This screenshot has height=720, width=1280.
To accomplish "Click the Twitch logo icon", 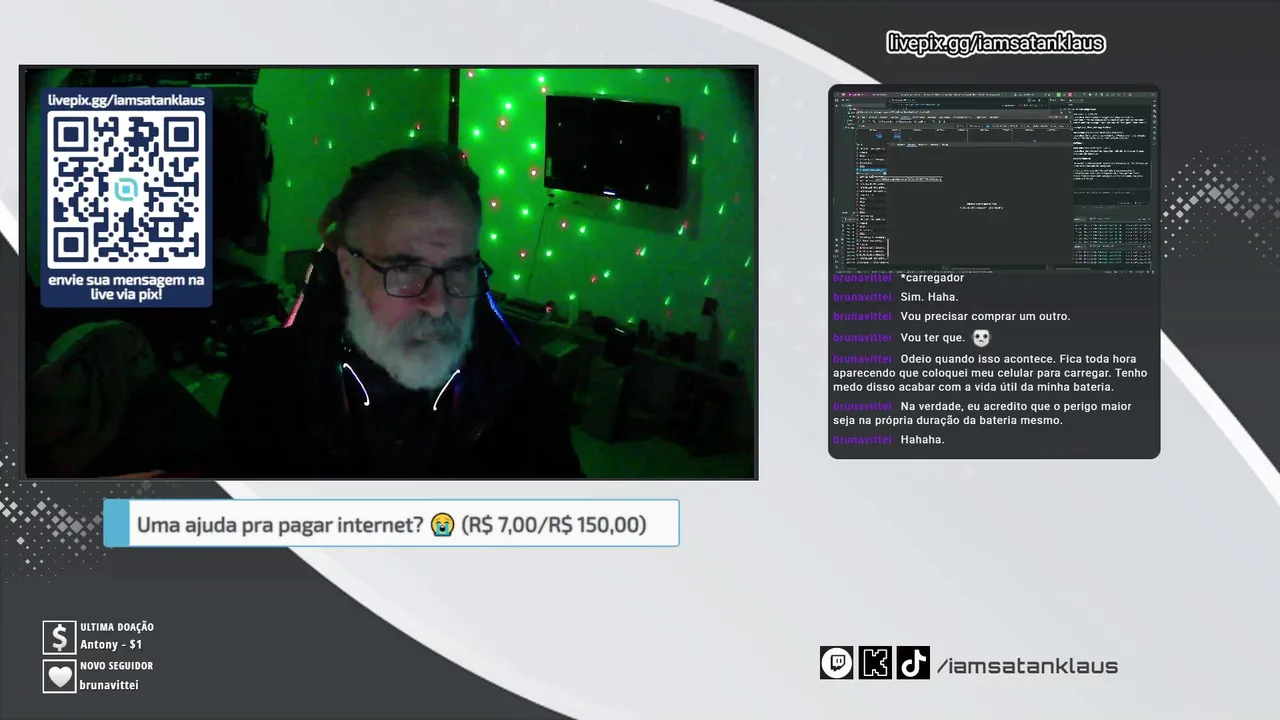I will pyautogui.click(x=837, y=663).
